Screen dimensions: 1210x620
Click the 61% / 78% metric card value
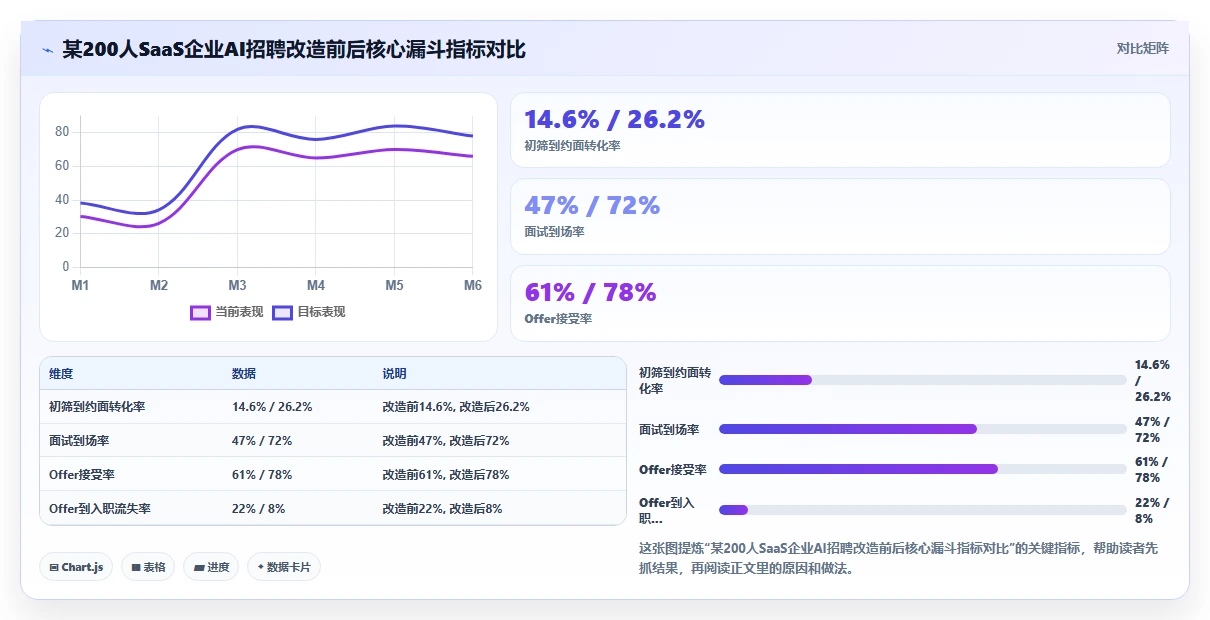(590, 292)
